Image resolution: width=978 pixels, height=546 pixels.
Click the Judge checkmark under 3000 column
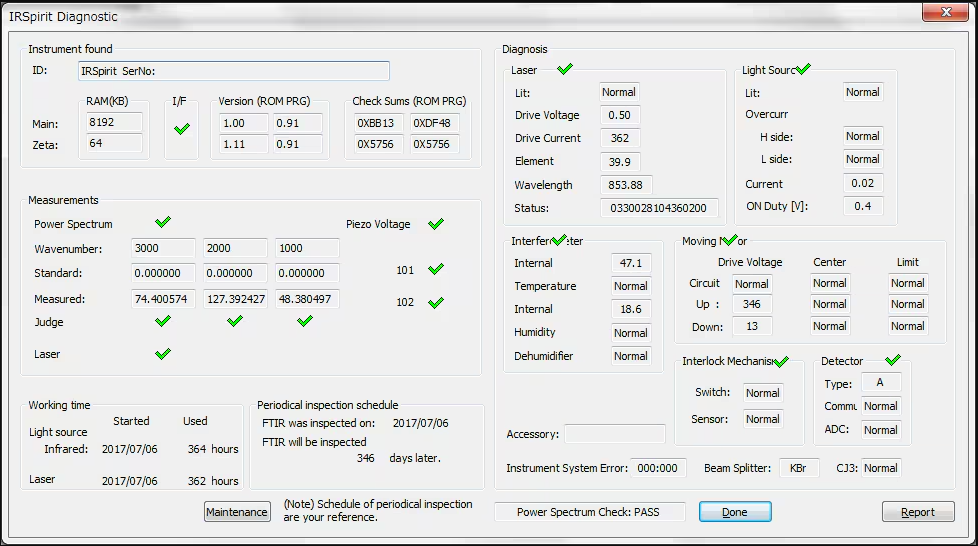(x=163, y=321)
